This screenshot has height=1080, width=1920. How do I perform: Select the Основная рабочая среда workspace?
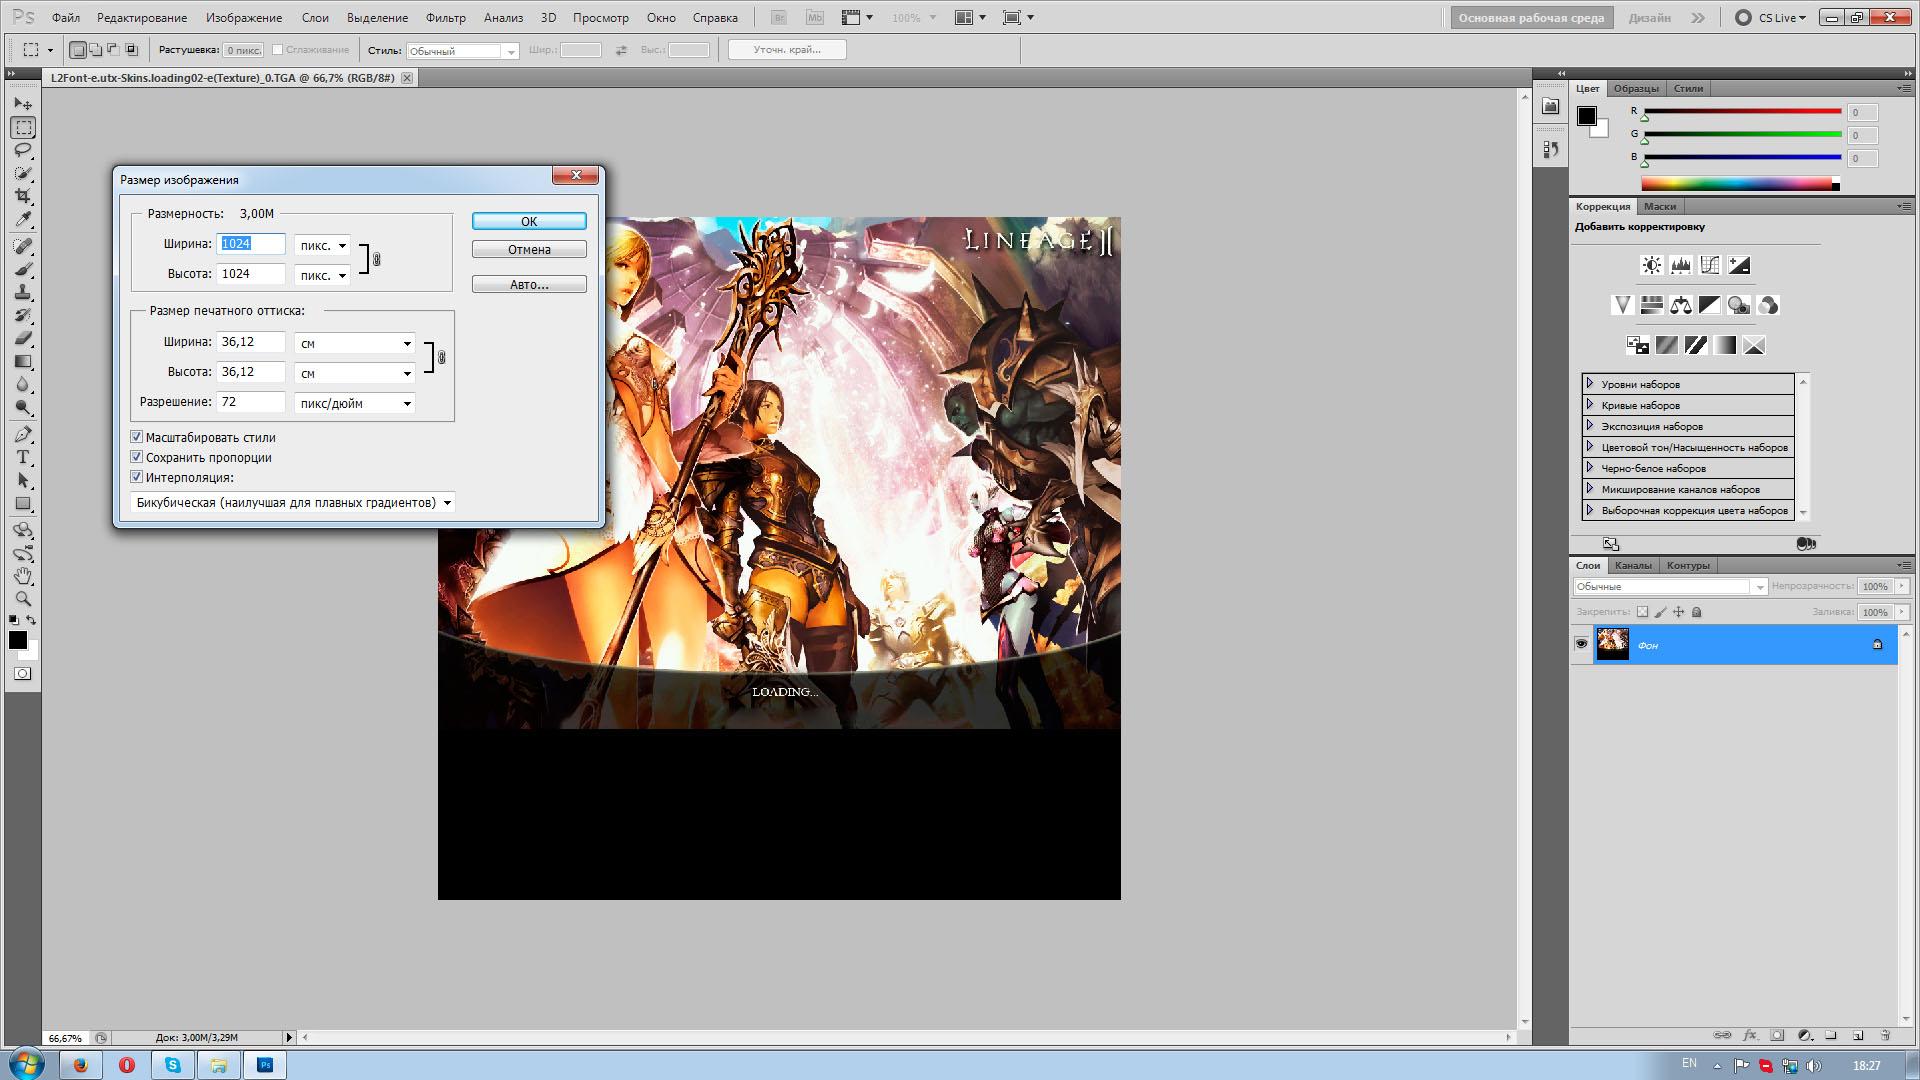[x=1531, y=18]
